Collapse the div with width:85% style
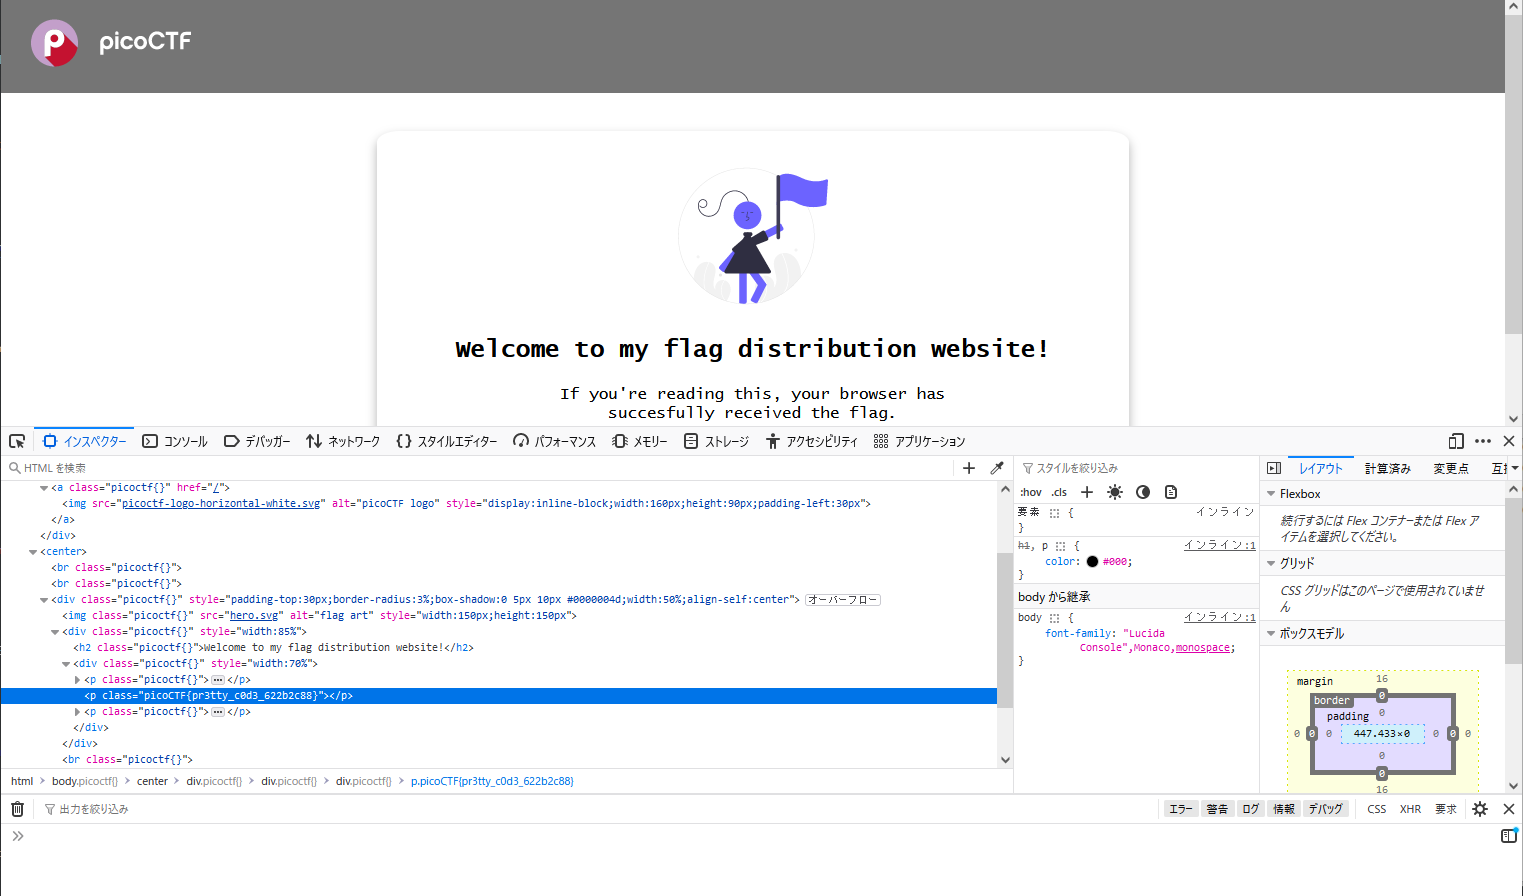This screenshot has height=896, width=1523. pos(55,632)
